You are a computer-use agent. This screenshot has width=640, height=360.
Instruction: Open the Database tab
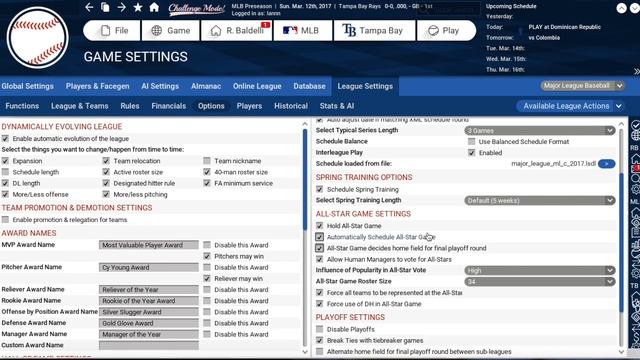(x=309, y=86)
